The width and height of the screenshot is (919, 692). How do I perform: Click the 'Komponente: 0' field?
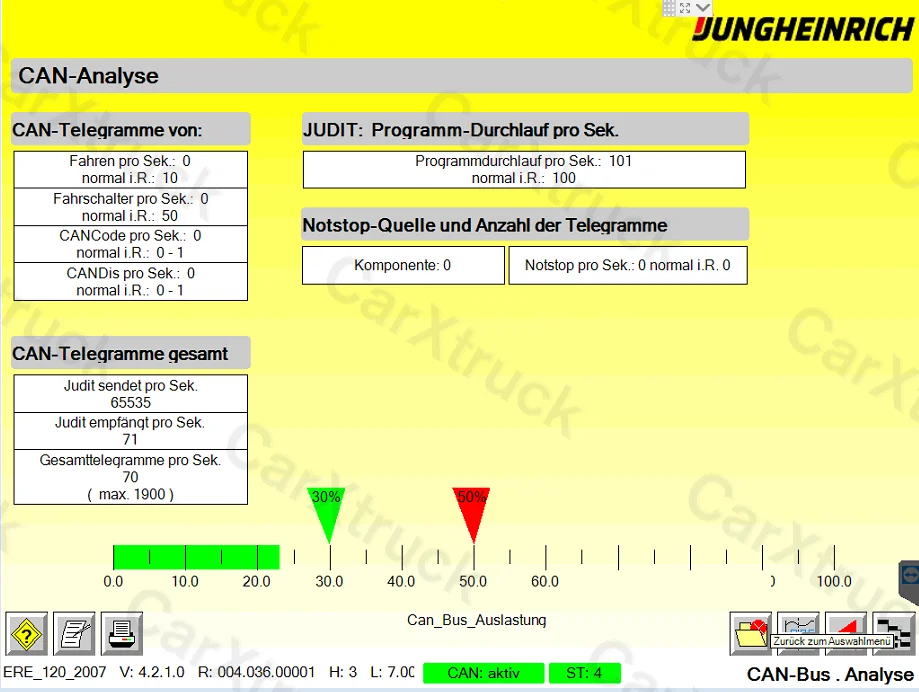(x=403, y=265)
